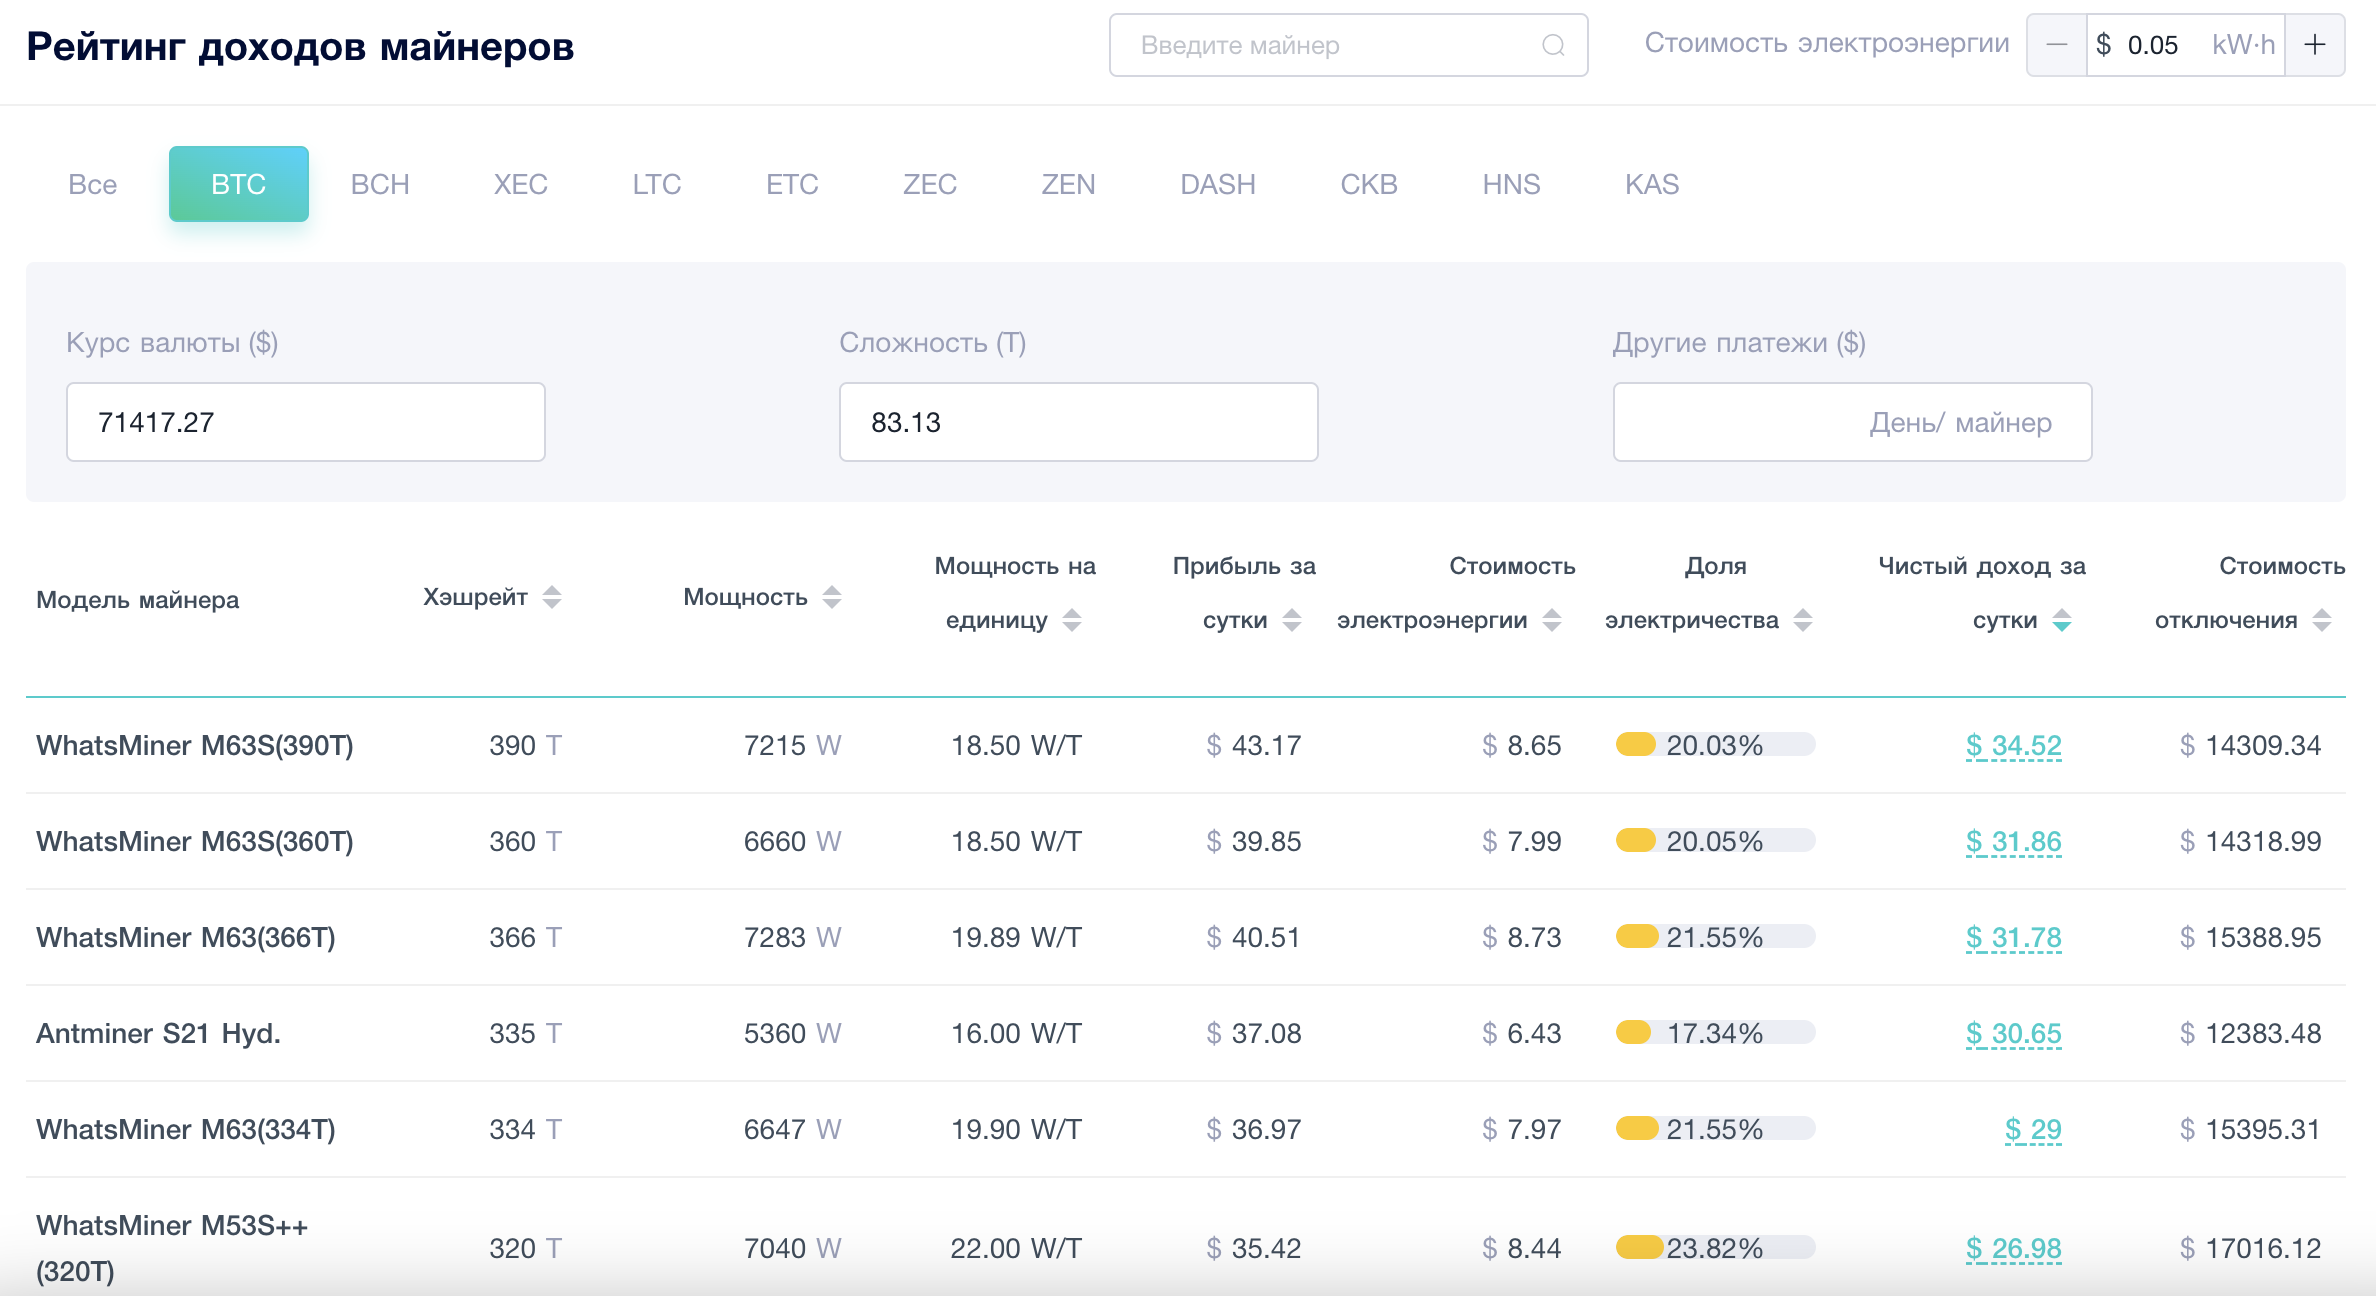
Task: Sort by Стоимость электроэнергии arrows
Action: 1552,620
